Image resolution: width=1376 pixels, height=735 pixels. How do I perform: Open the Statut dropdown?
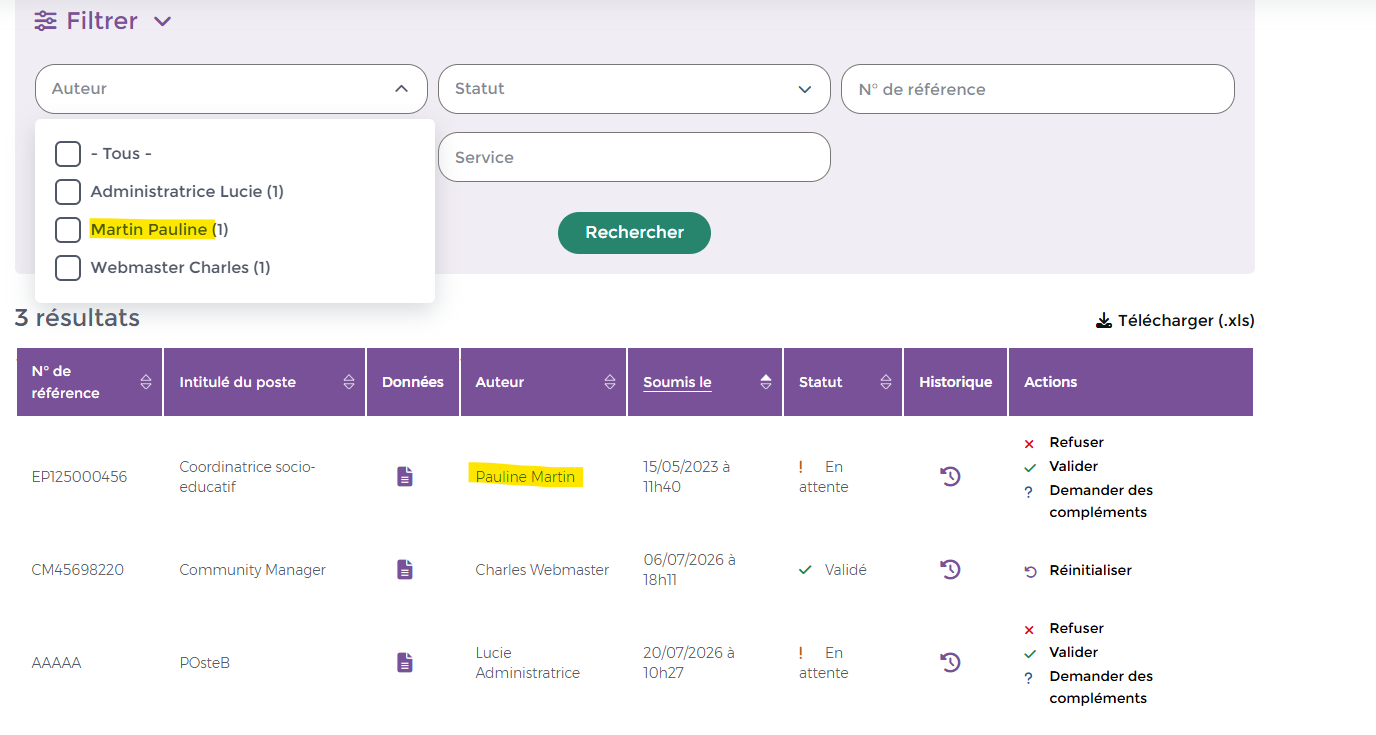coord(634,89)
